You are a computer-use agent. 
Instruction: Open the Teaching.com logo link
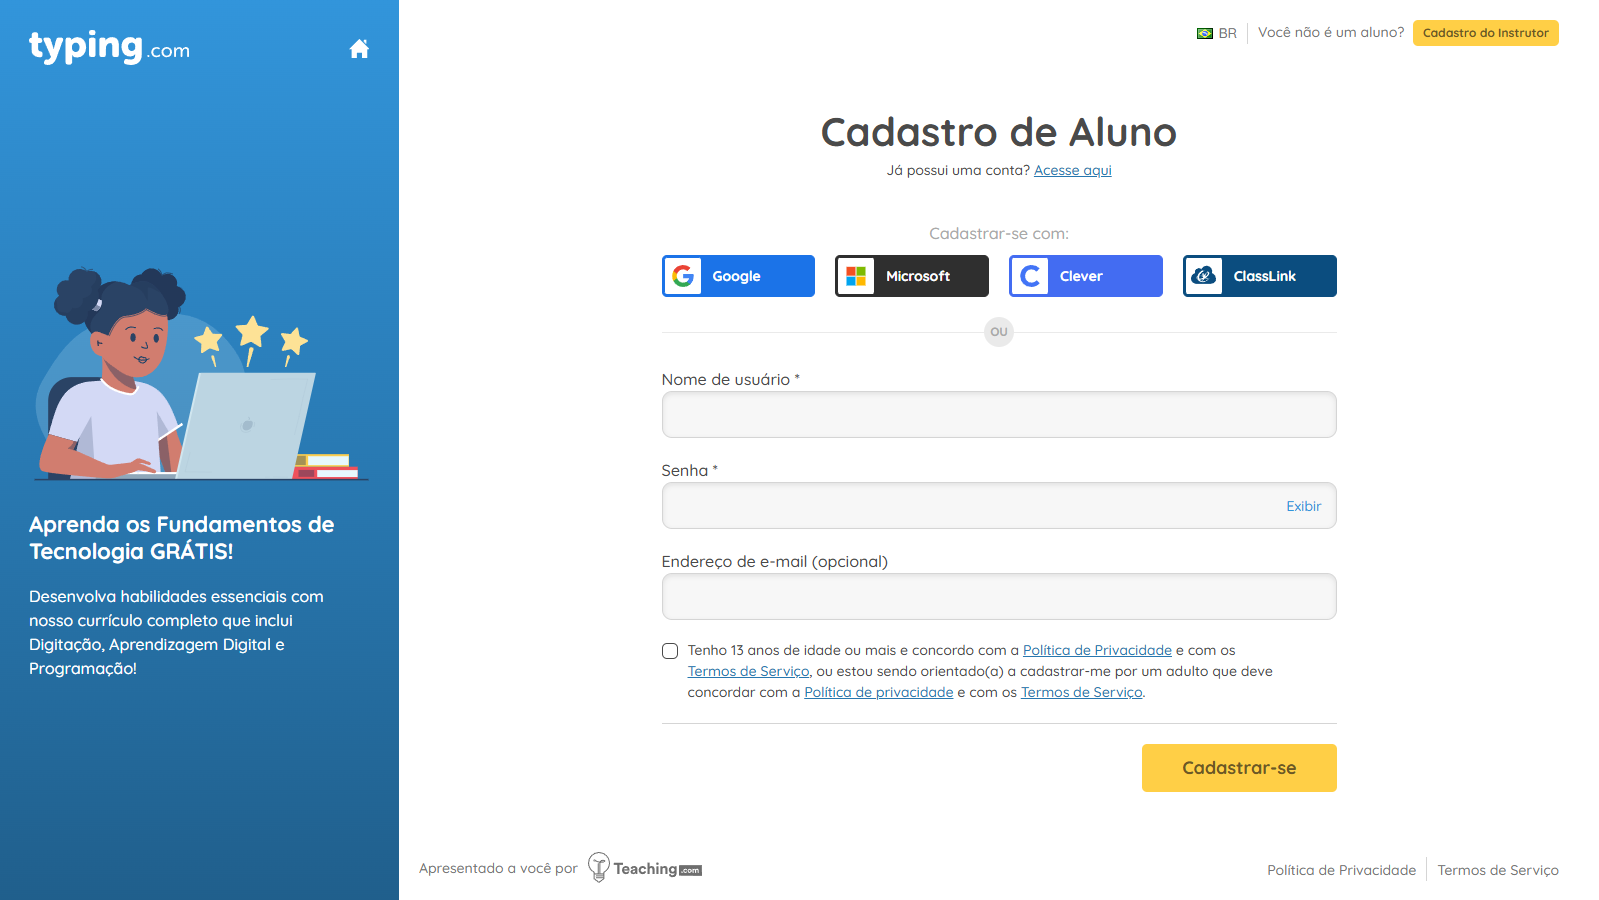[645, 868]
